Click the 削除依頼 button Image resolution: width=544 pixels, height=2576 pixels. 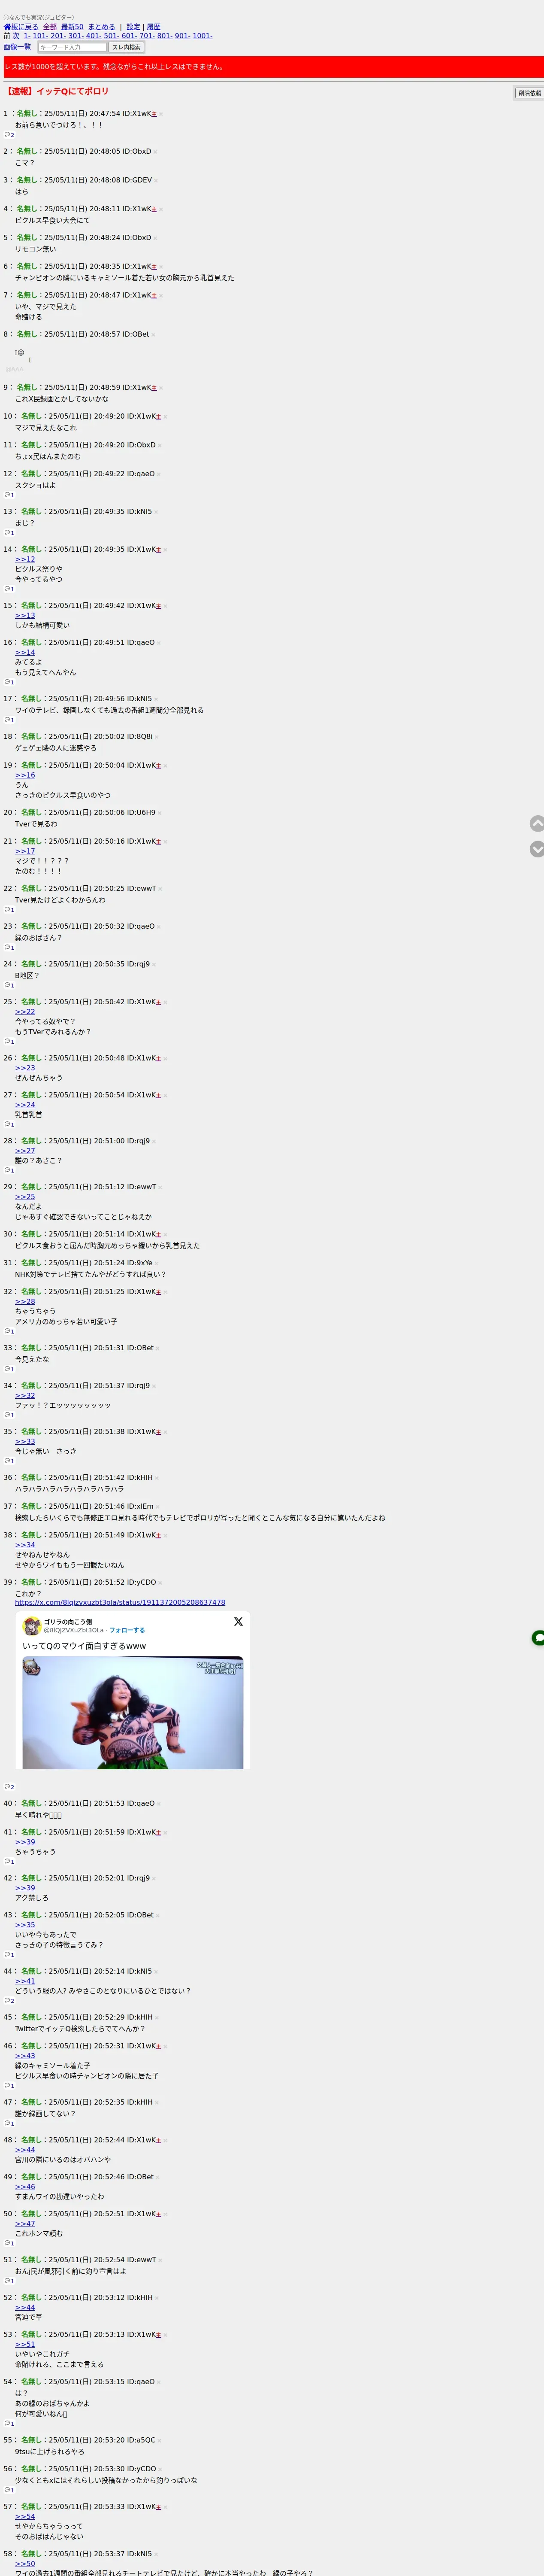tap(529, 93)
